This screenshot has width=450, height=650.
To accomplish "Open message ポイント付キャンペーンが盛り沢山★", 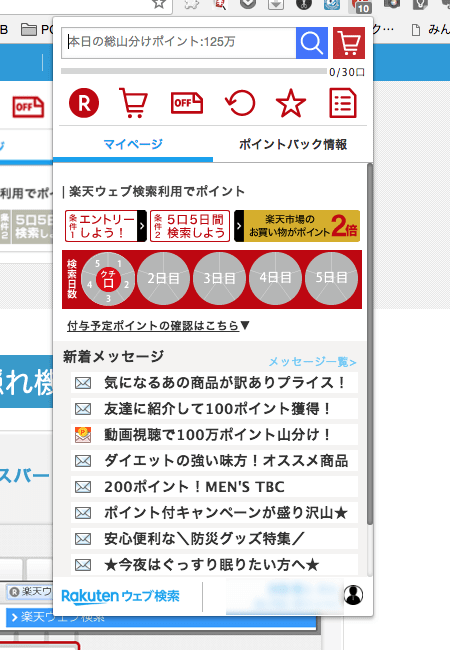I will point(214,513).
